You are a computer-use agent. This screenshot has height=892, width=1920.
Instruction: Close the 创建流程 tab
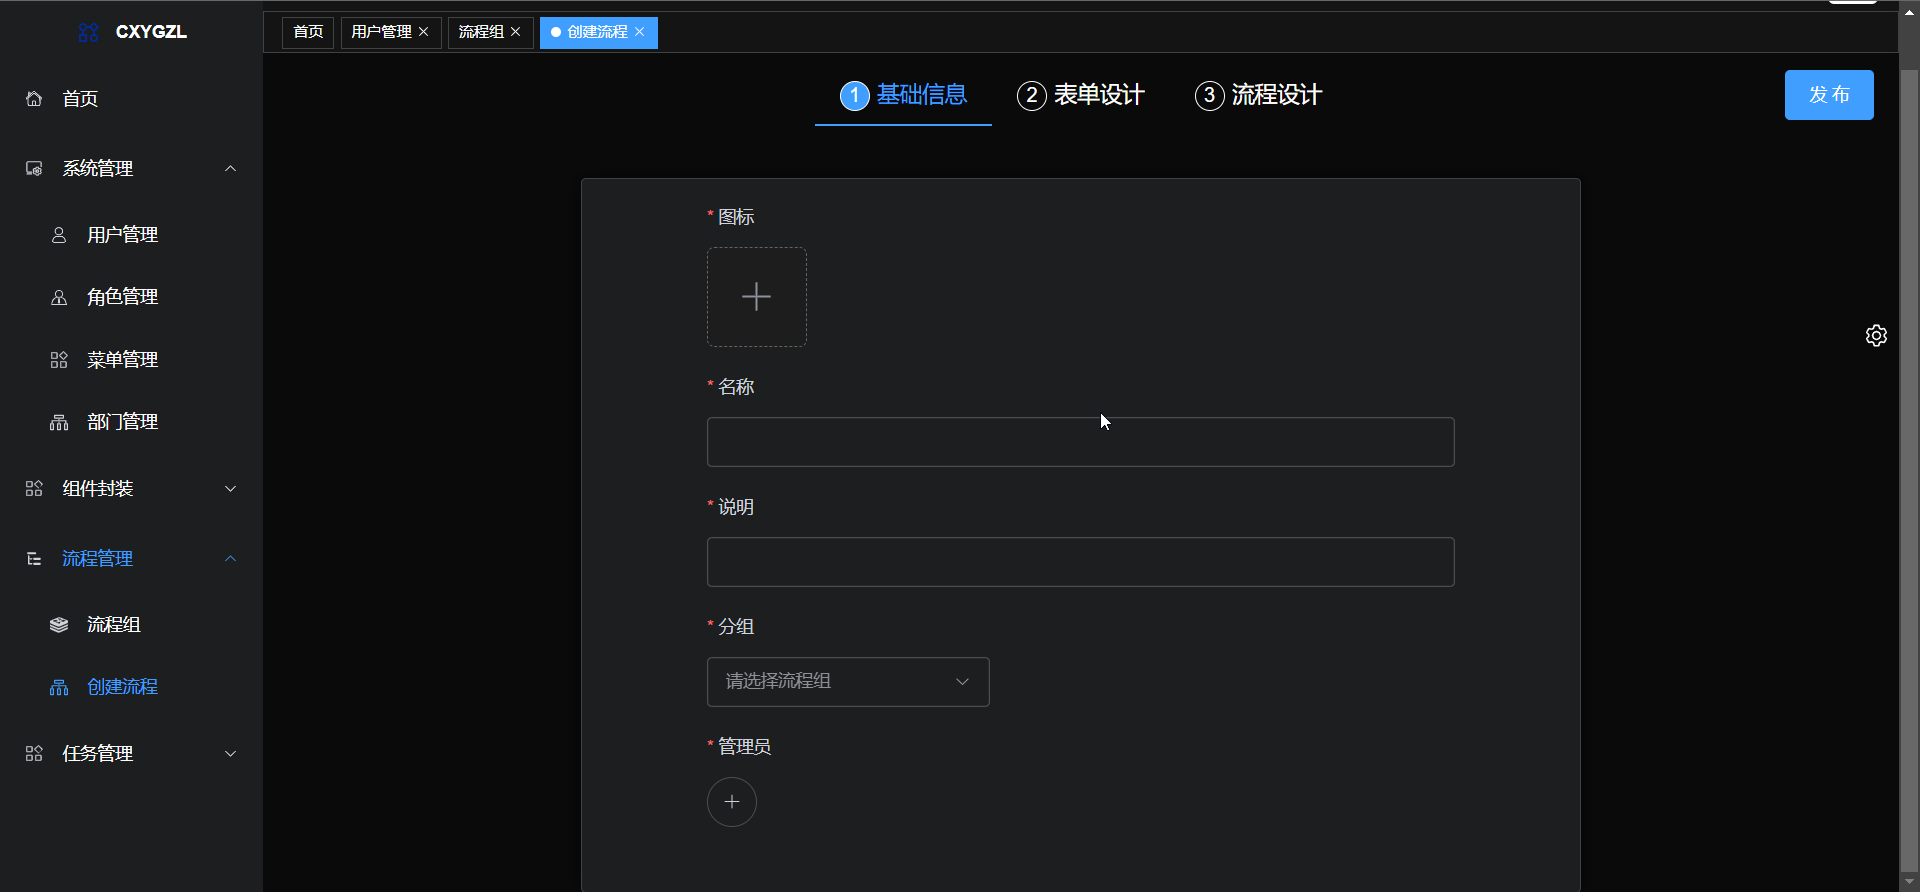[640, 32]
